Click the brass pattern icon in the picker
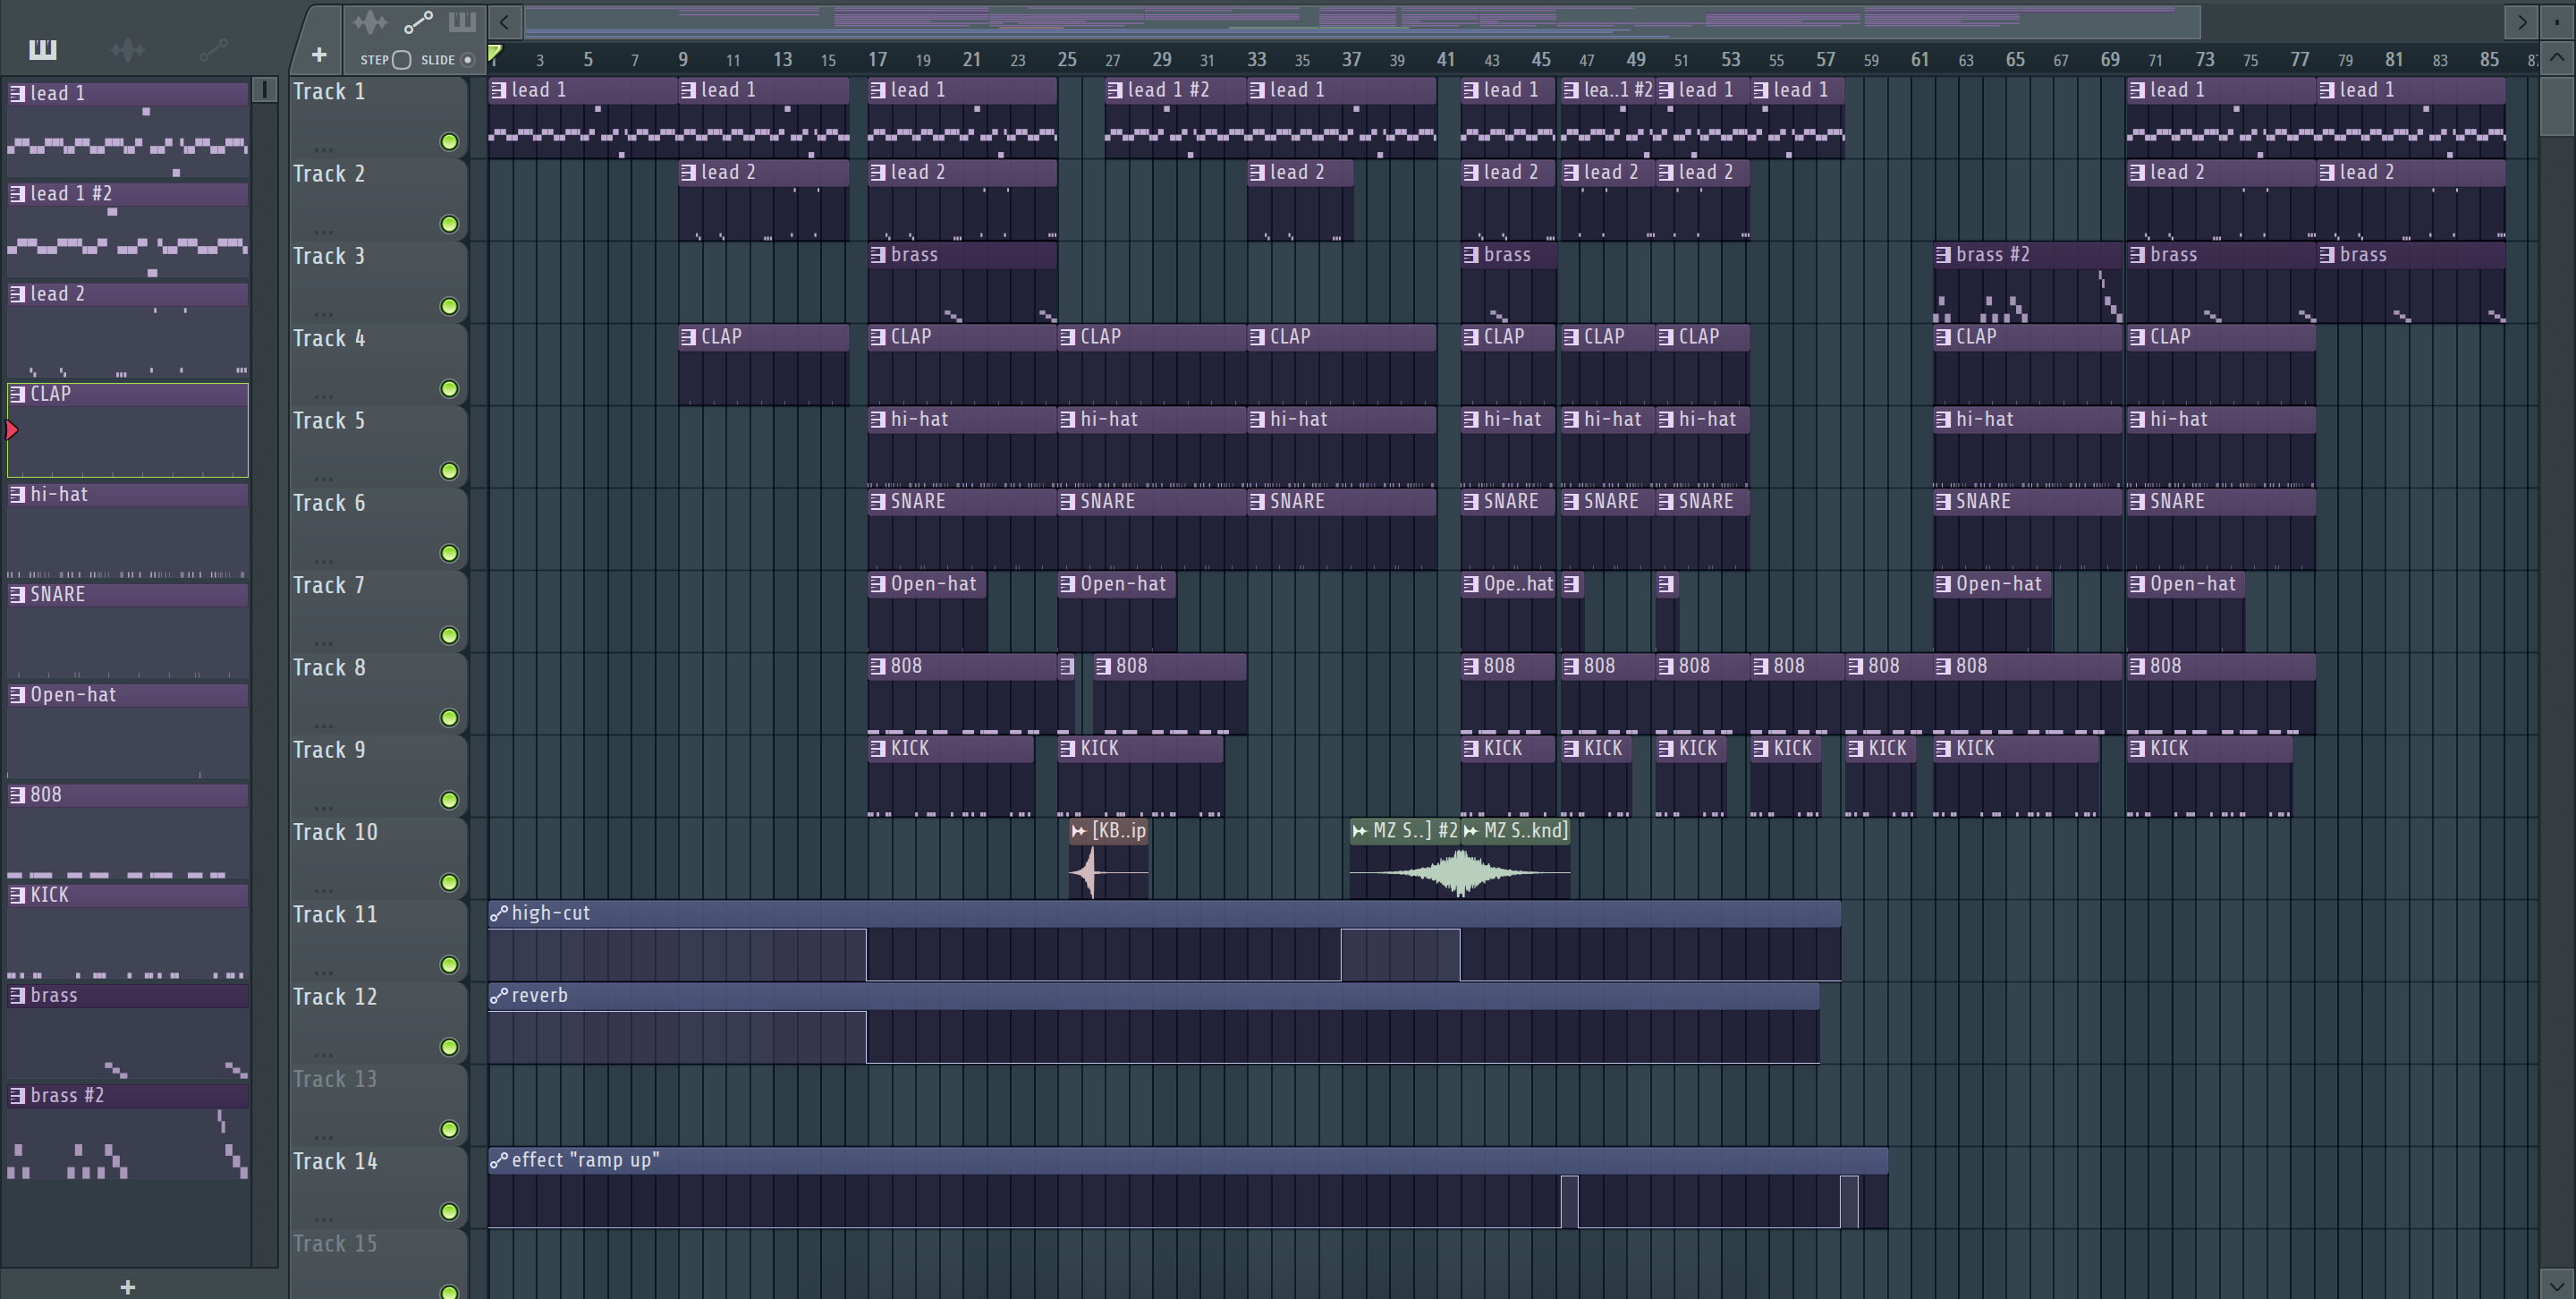 click(18, 995)
